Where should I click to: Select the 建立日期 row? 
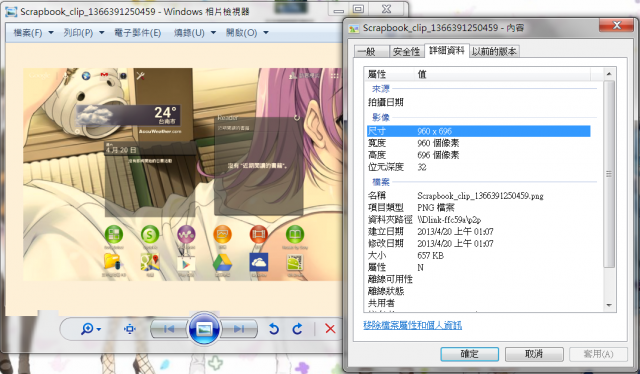coord(478,232)
